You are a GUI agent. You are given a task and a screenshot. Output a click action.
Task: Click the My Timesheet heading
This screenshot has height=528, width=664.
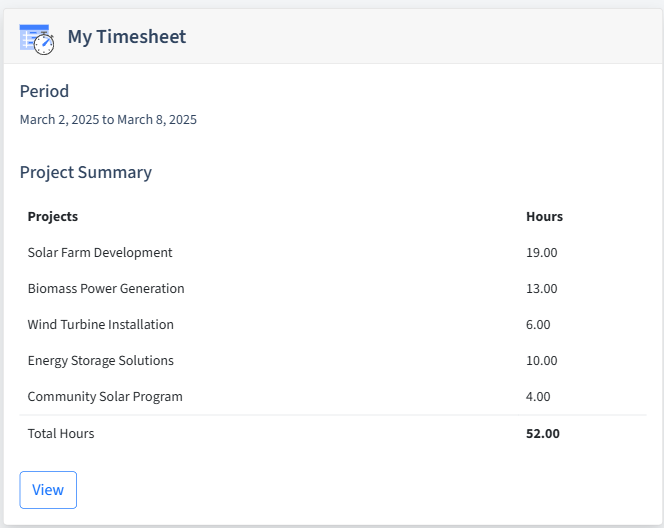(127, 36)
